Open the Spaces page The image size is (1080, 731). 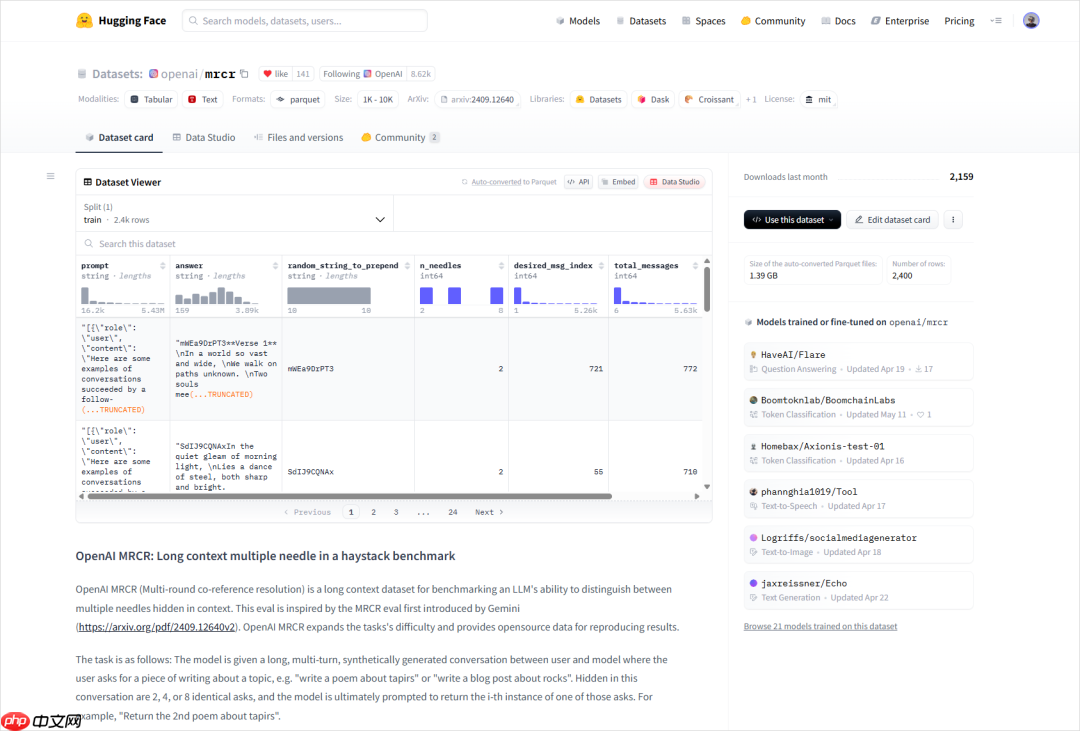[x=703, y=21]
